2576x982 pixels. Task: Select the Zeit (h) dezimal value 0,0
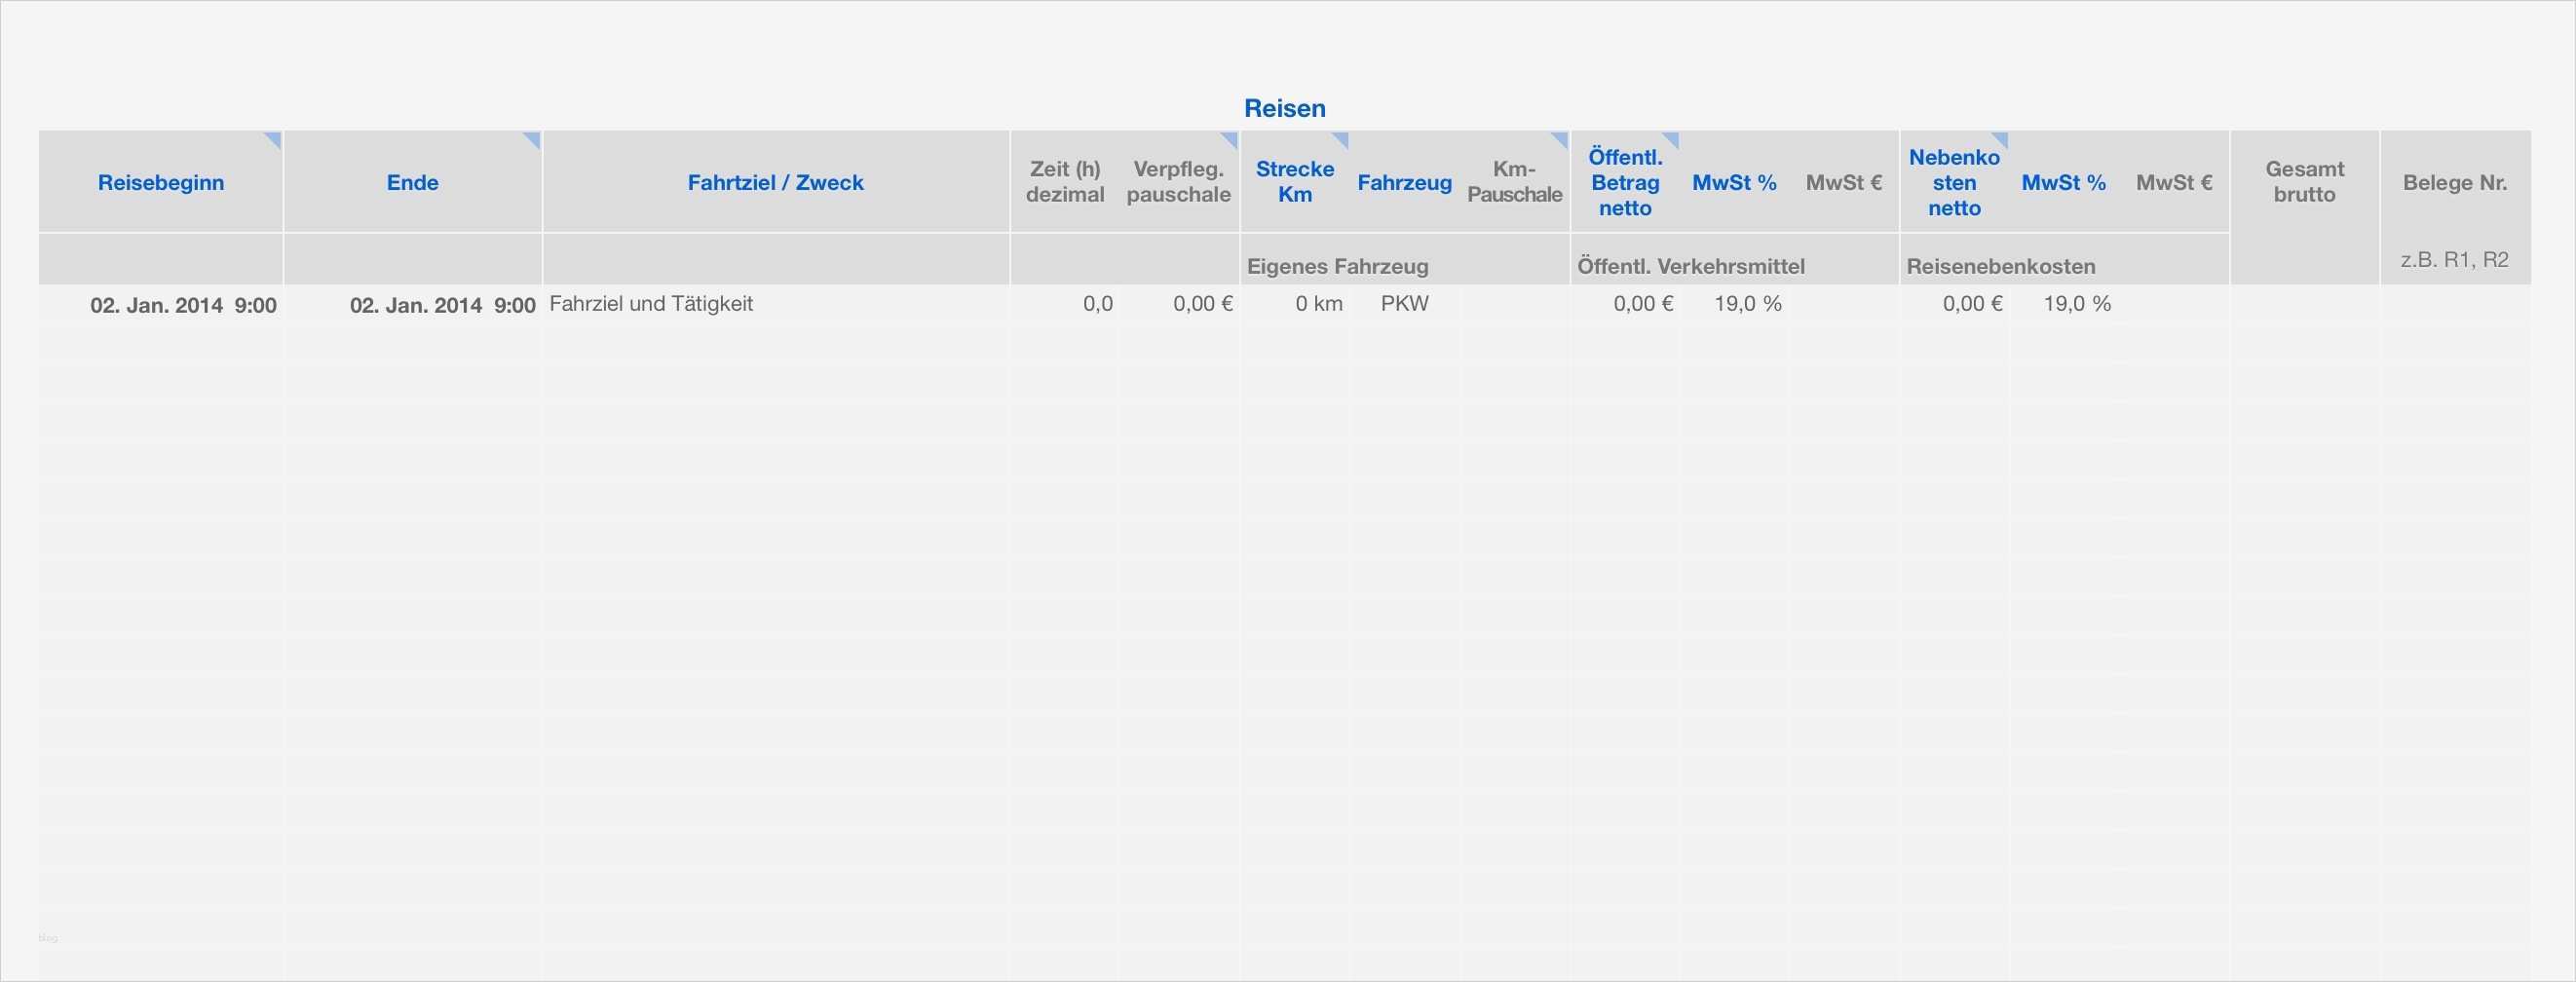[1097, 304]
